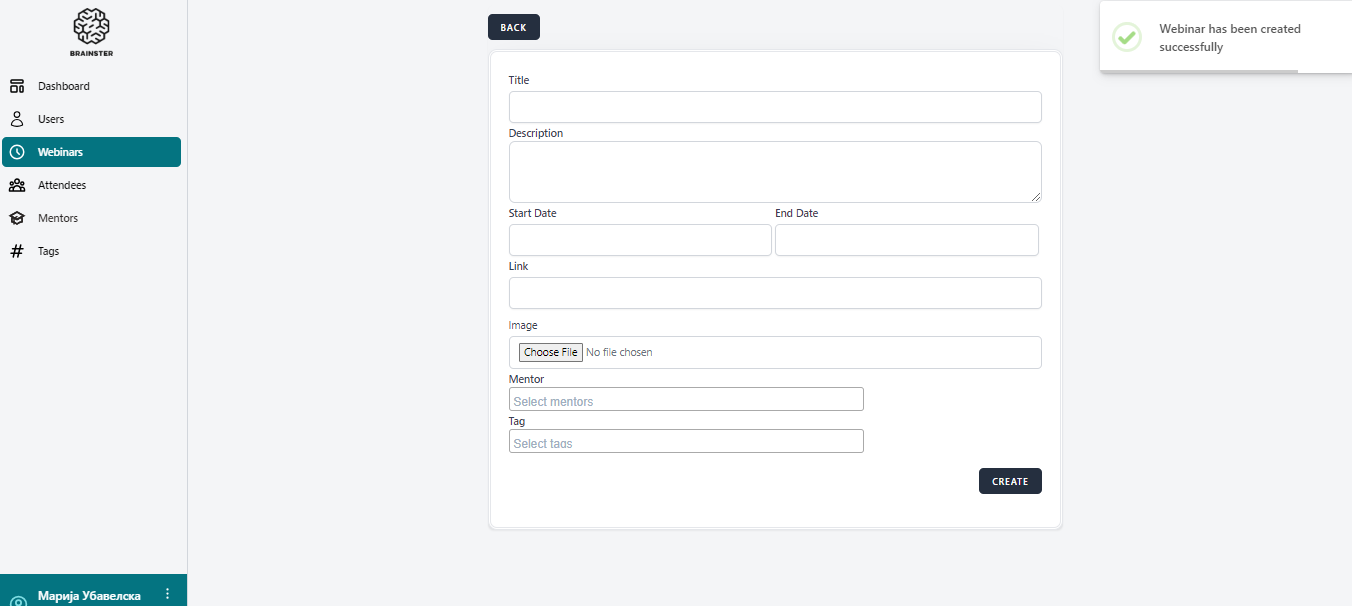Click the Attendees group icon
This screenshot has width=1352, height=606.
pos(17,185)
